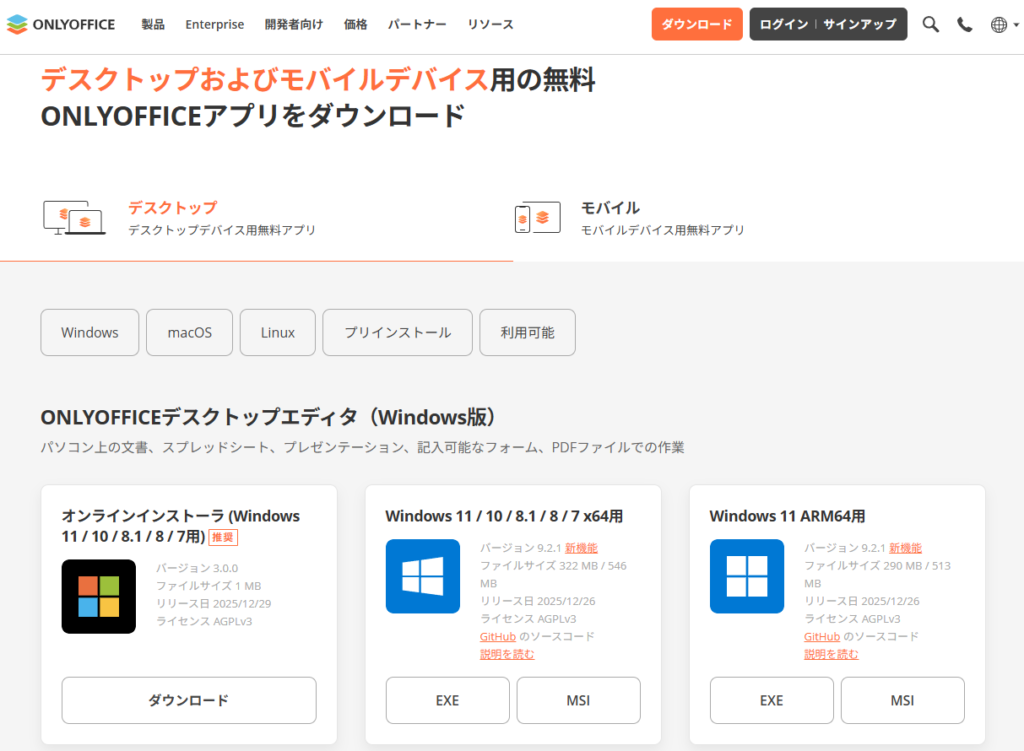Select the Linux platform filter

pyautogui.click(x=278, y=332)
